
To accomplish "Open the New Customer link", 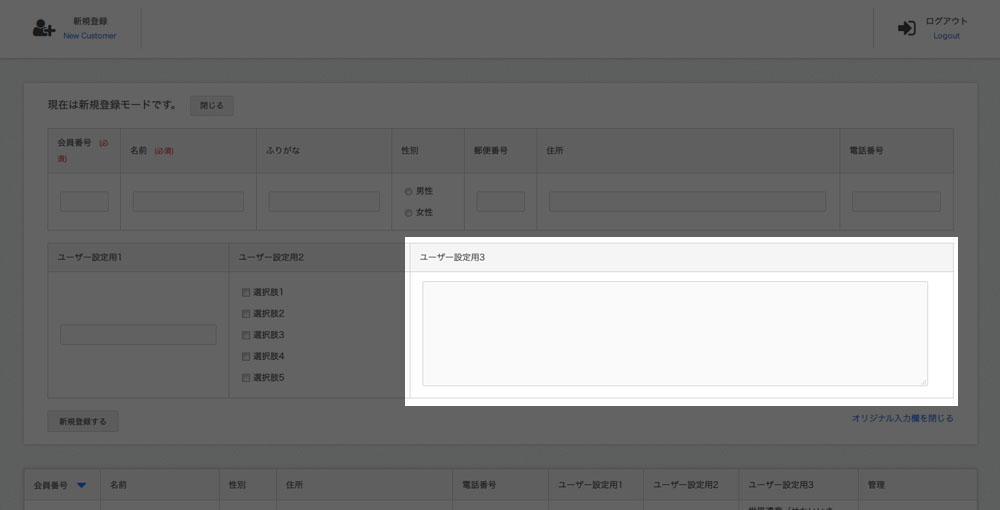I will click(x=90, y=36).
